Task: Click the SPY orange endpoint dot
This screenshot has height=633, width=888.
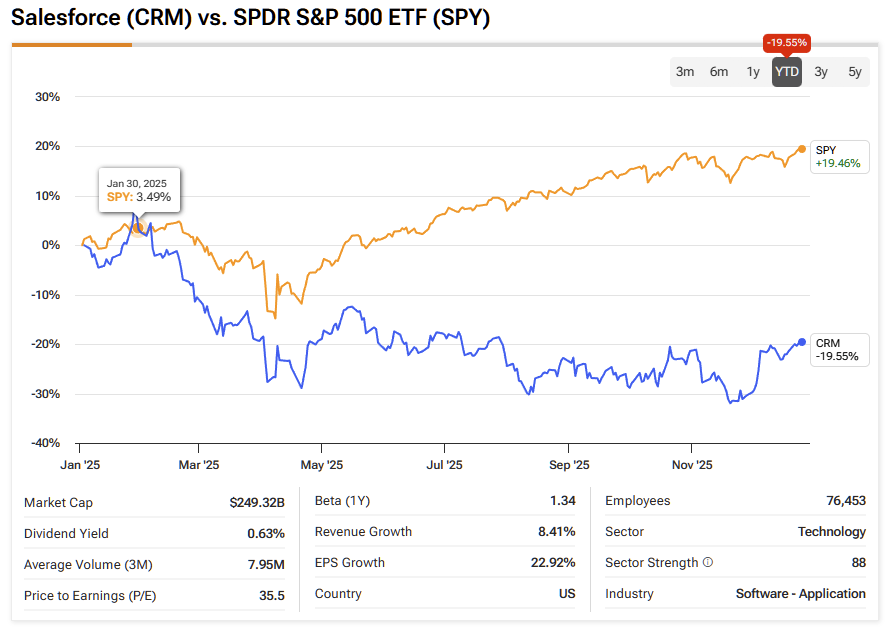Action: point(802,149)
